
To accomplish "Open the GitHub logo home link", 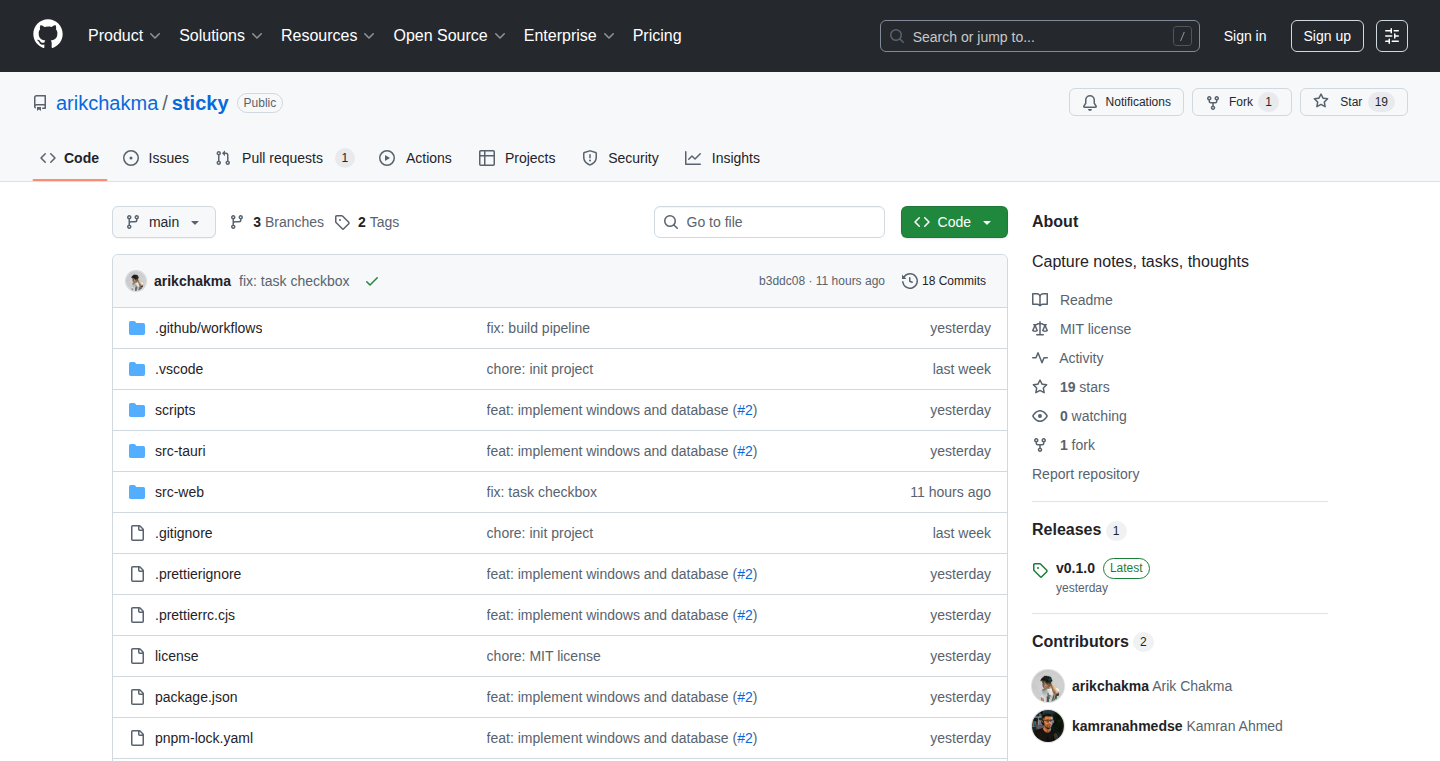I will [x=48, y=36].
